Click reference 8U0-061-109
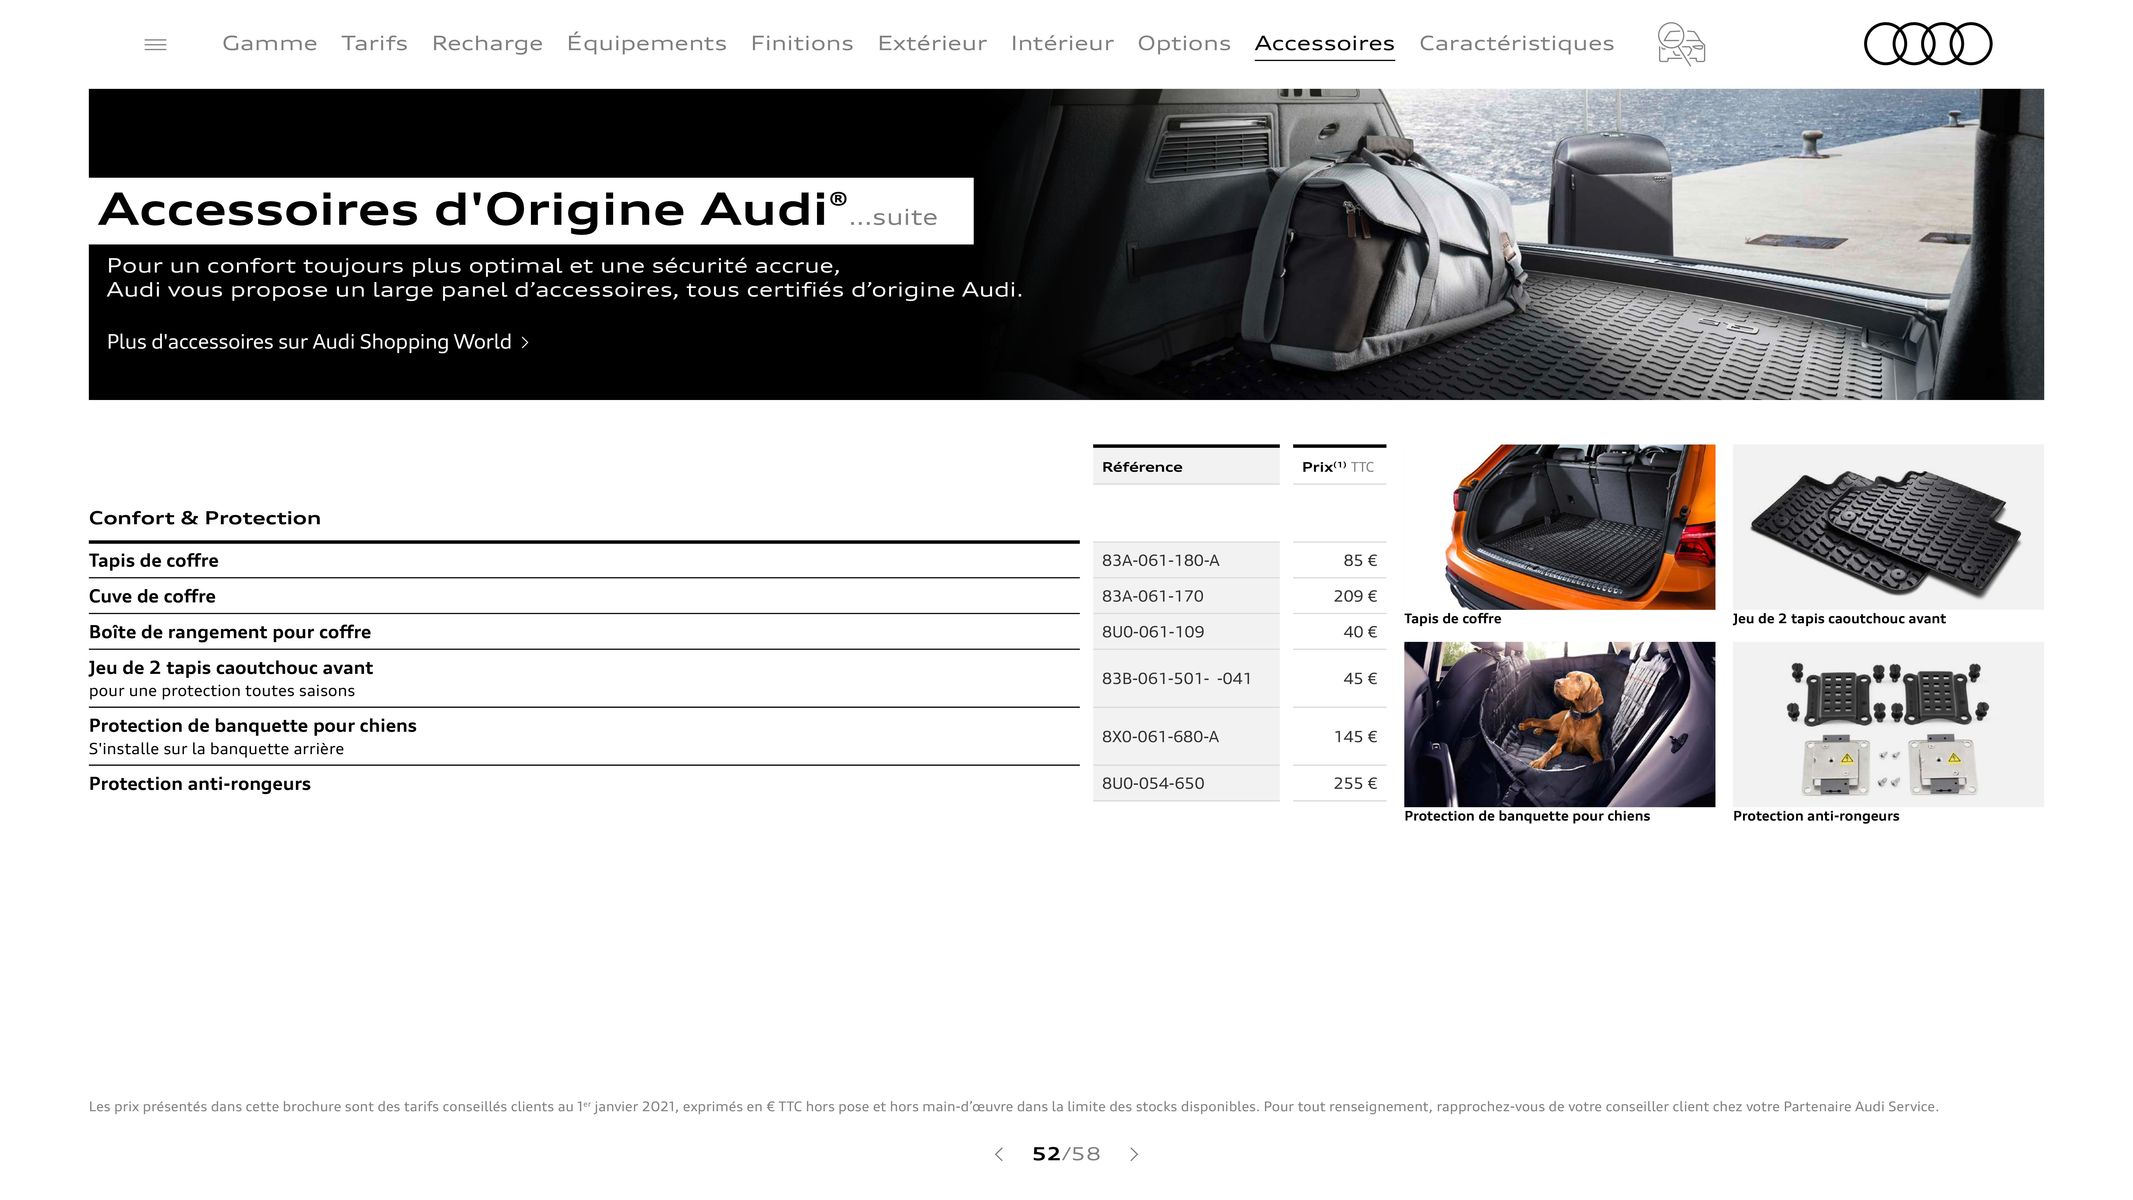The height and width of the screenshot is (1200, 2133). tap(1153, 632)
